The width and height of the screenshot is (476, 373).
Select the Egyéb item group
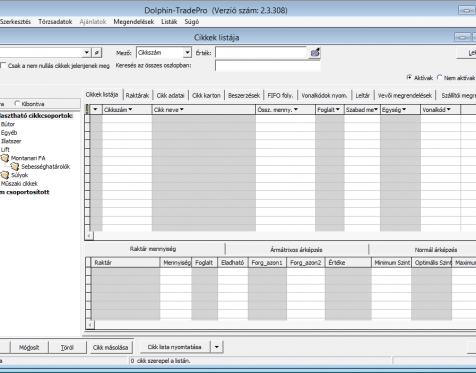pyautogui.click(x=9, y=133)
